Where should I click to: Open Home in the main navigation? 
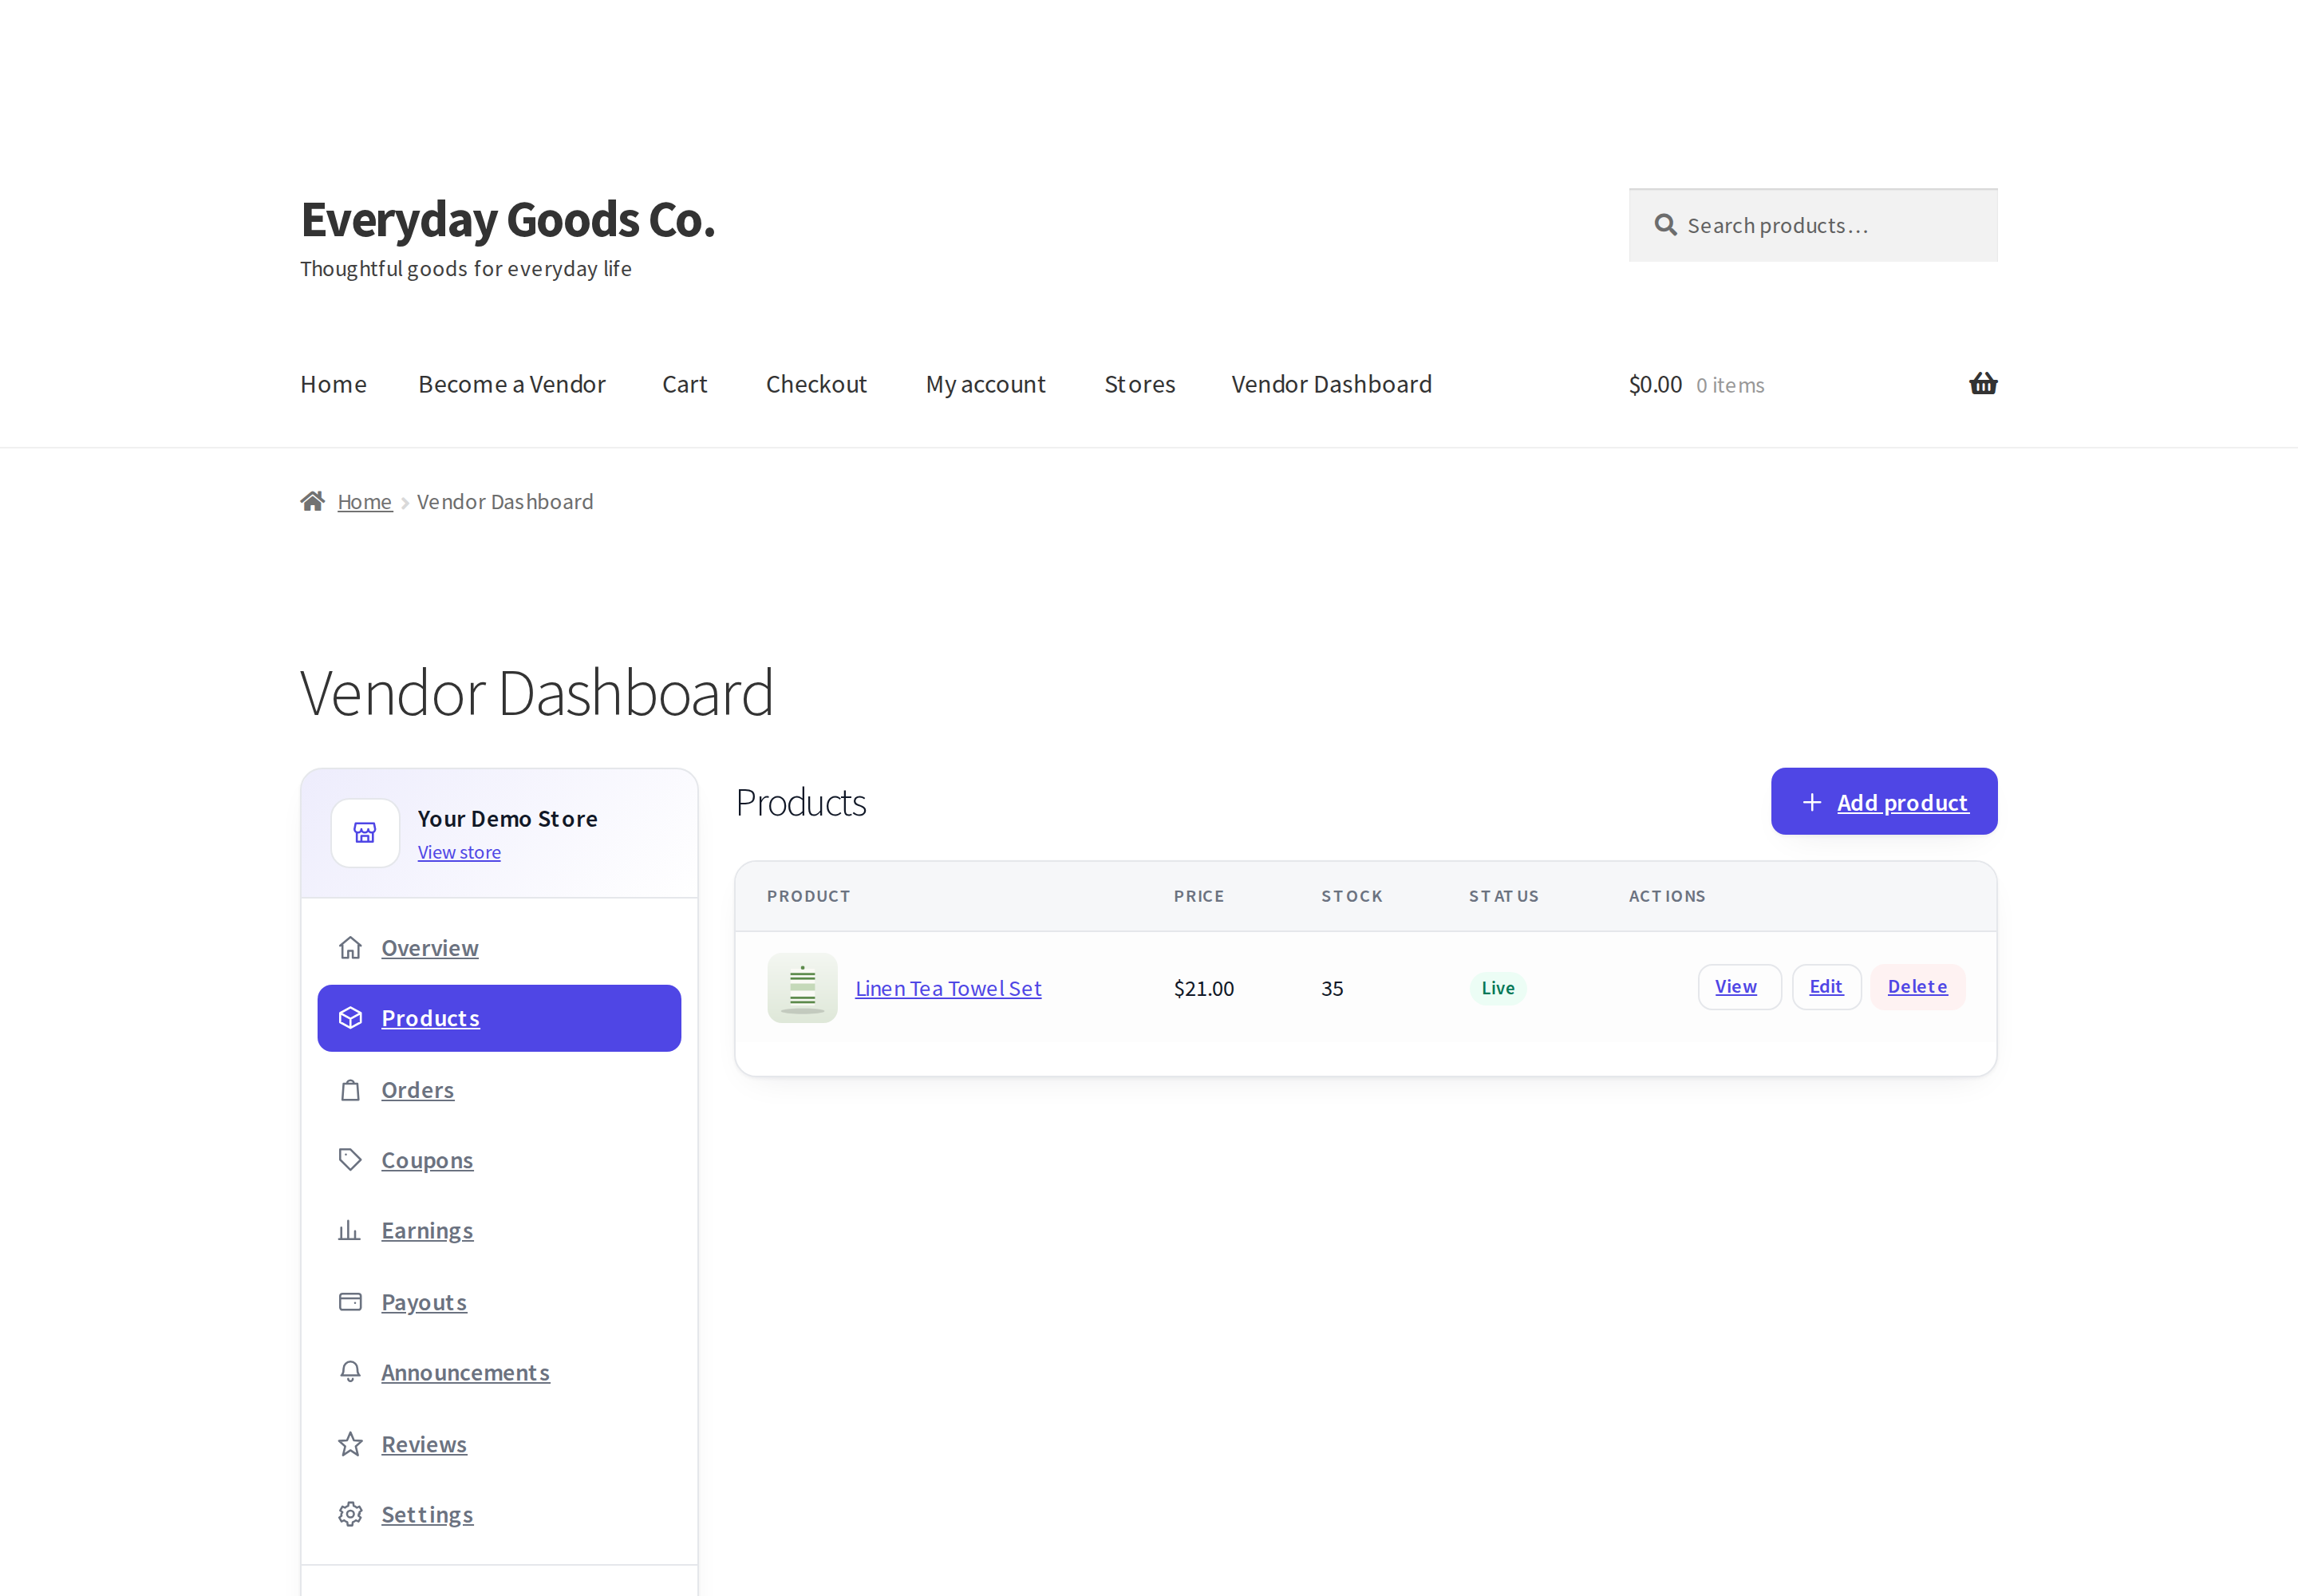point(334,384)
